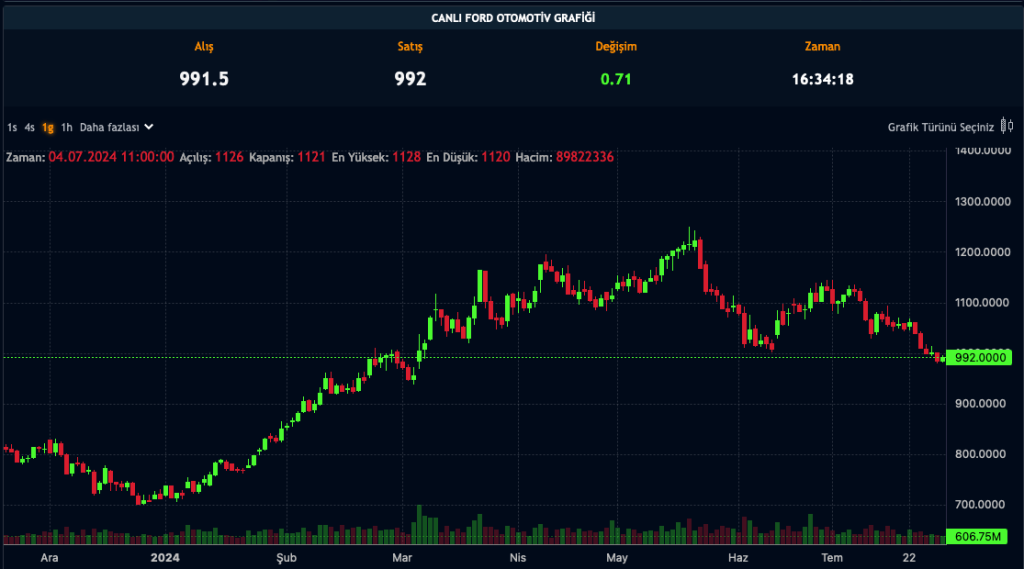Click the Mar date axis label
This screenshot has height=569, width=1024.
[x=402, y=557]
